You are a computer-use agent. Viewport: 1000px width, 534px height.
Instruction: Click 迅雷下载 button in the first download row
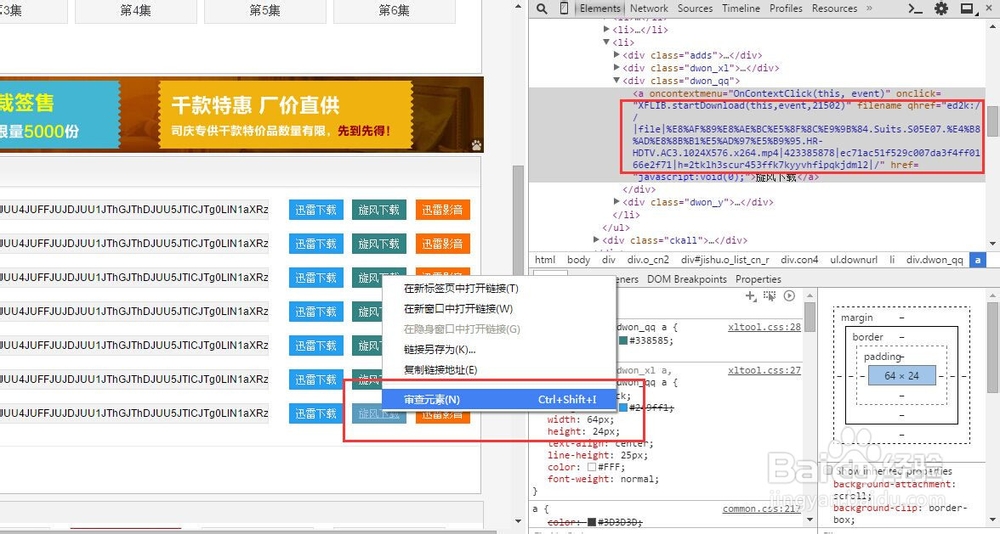316,209
